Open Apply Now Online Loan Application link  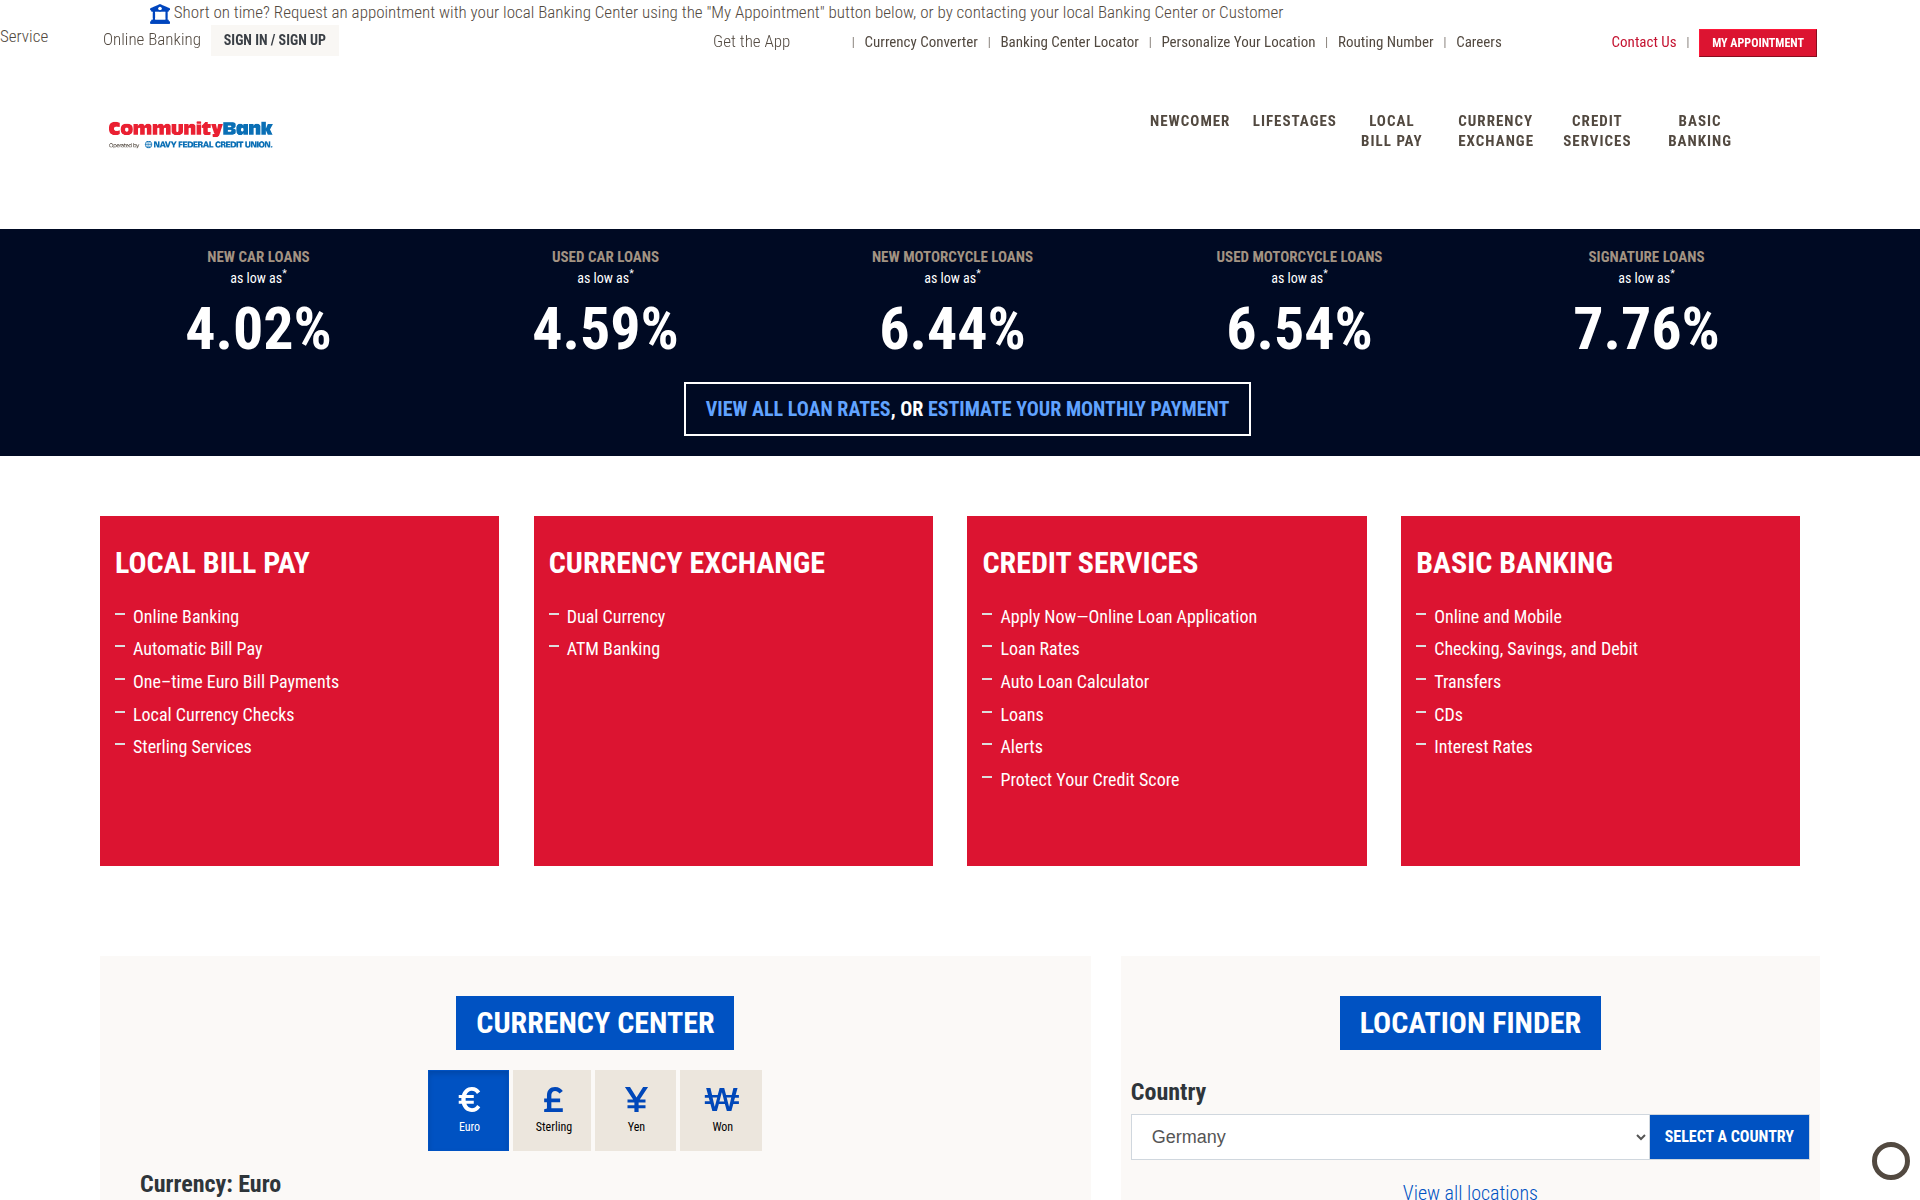(x=1128, y=617)
